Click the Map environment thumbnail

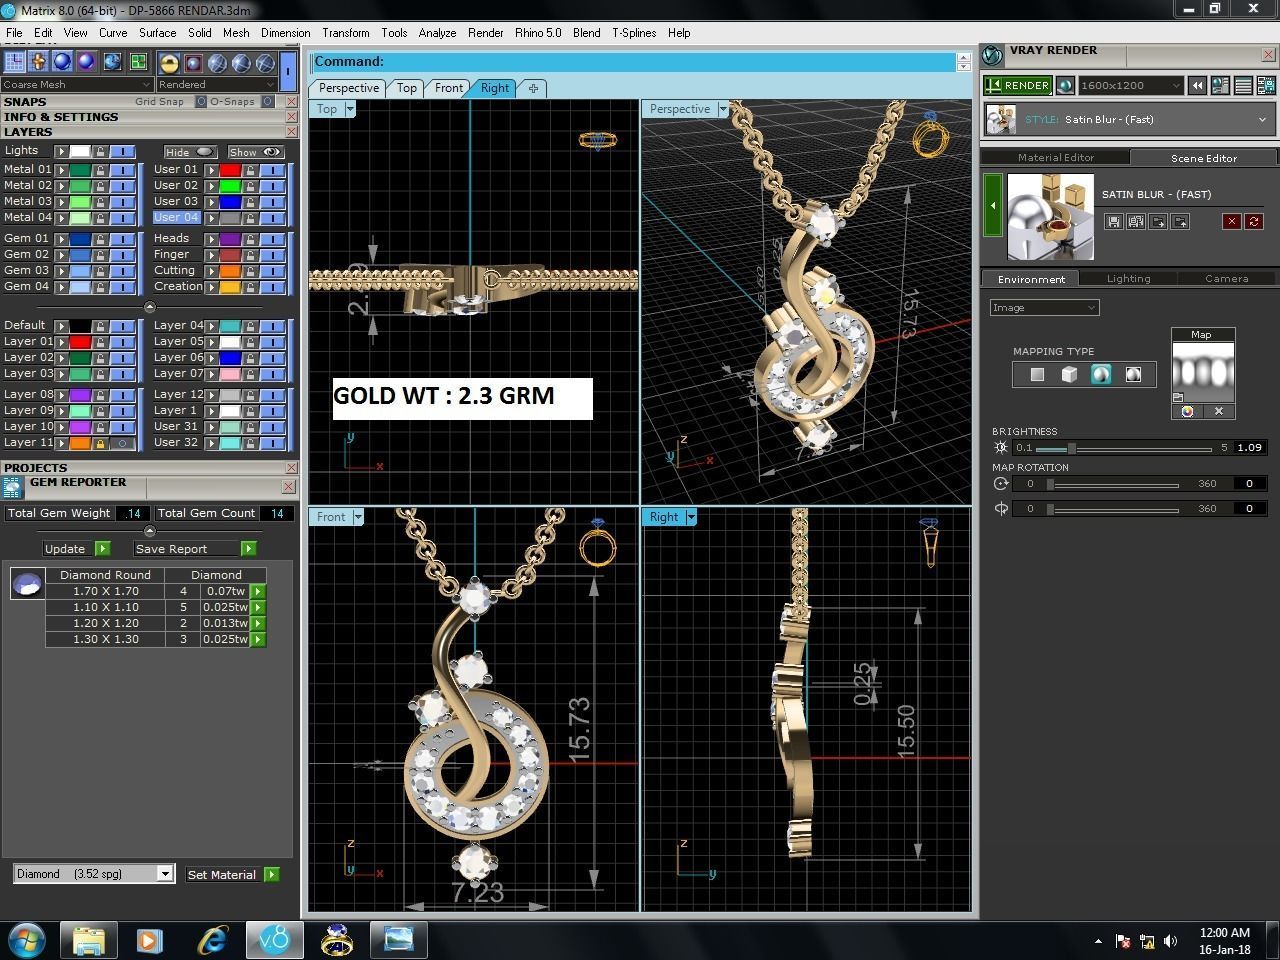click(1203, 373)
